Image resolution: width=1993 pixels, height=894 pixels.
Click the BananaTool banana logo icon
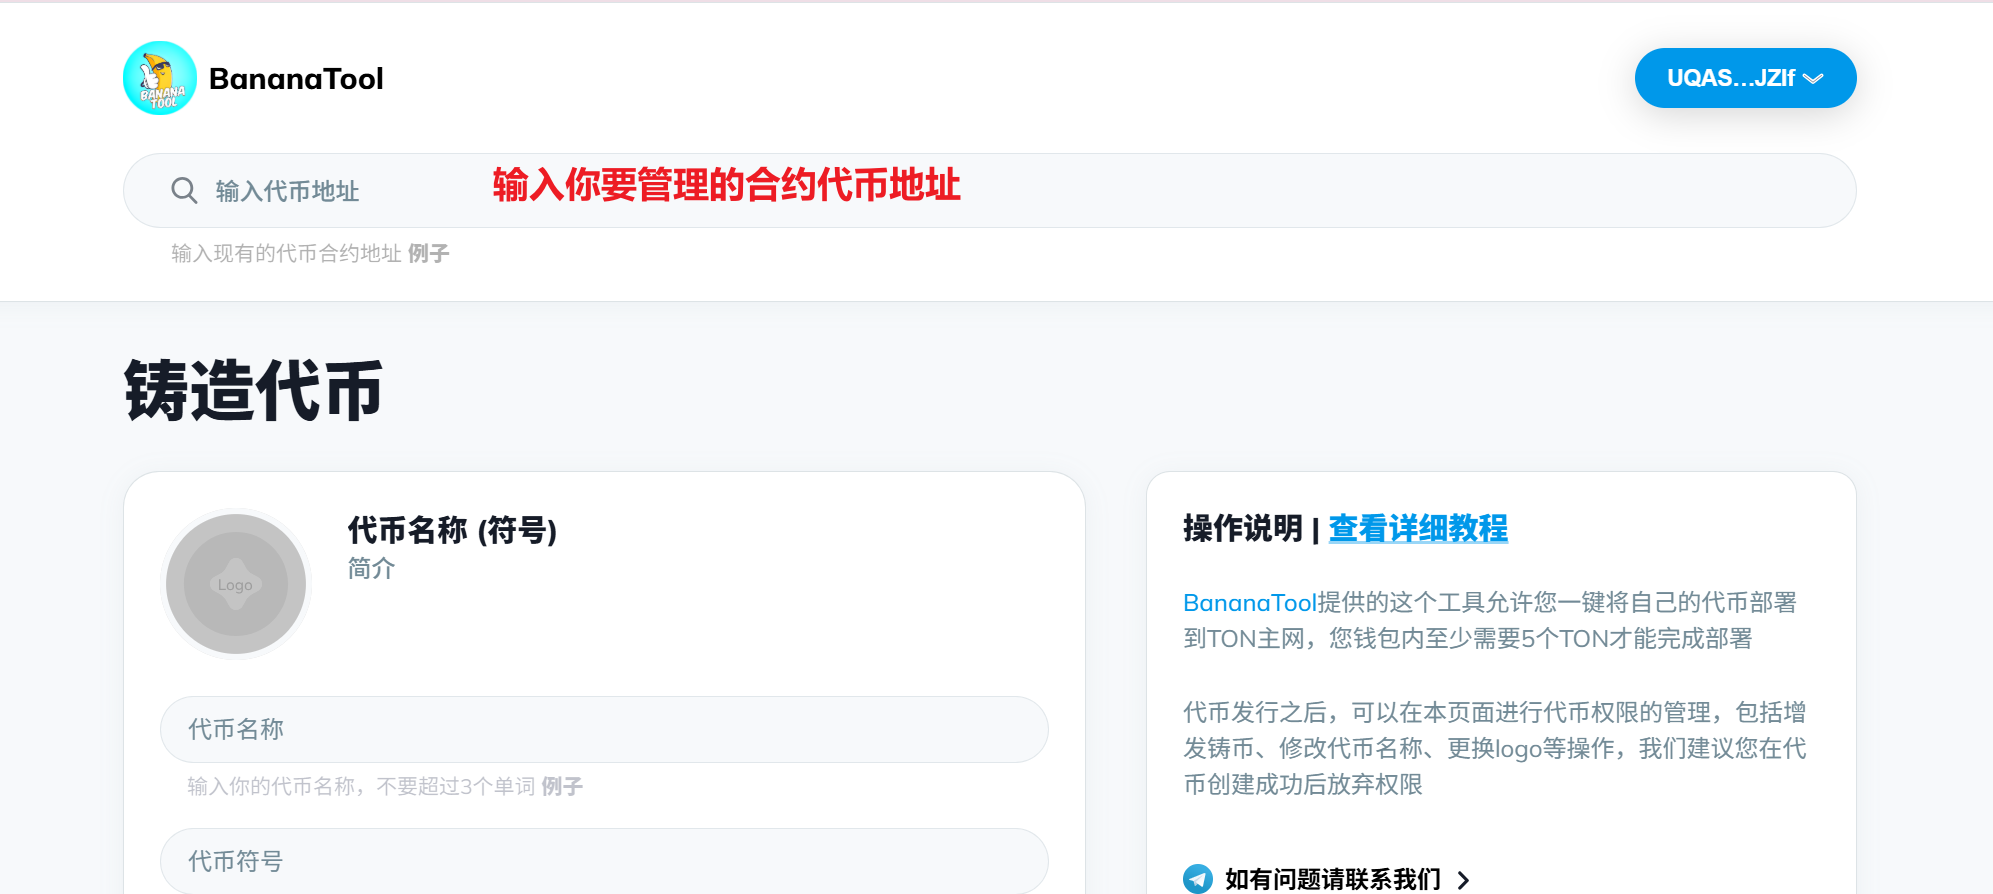point(160,78)
